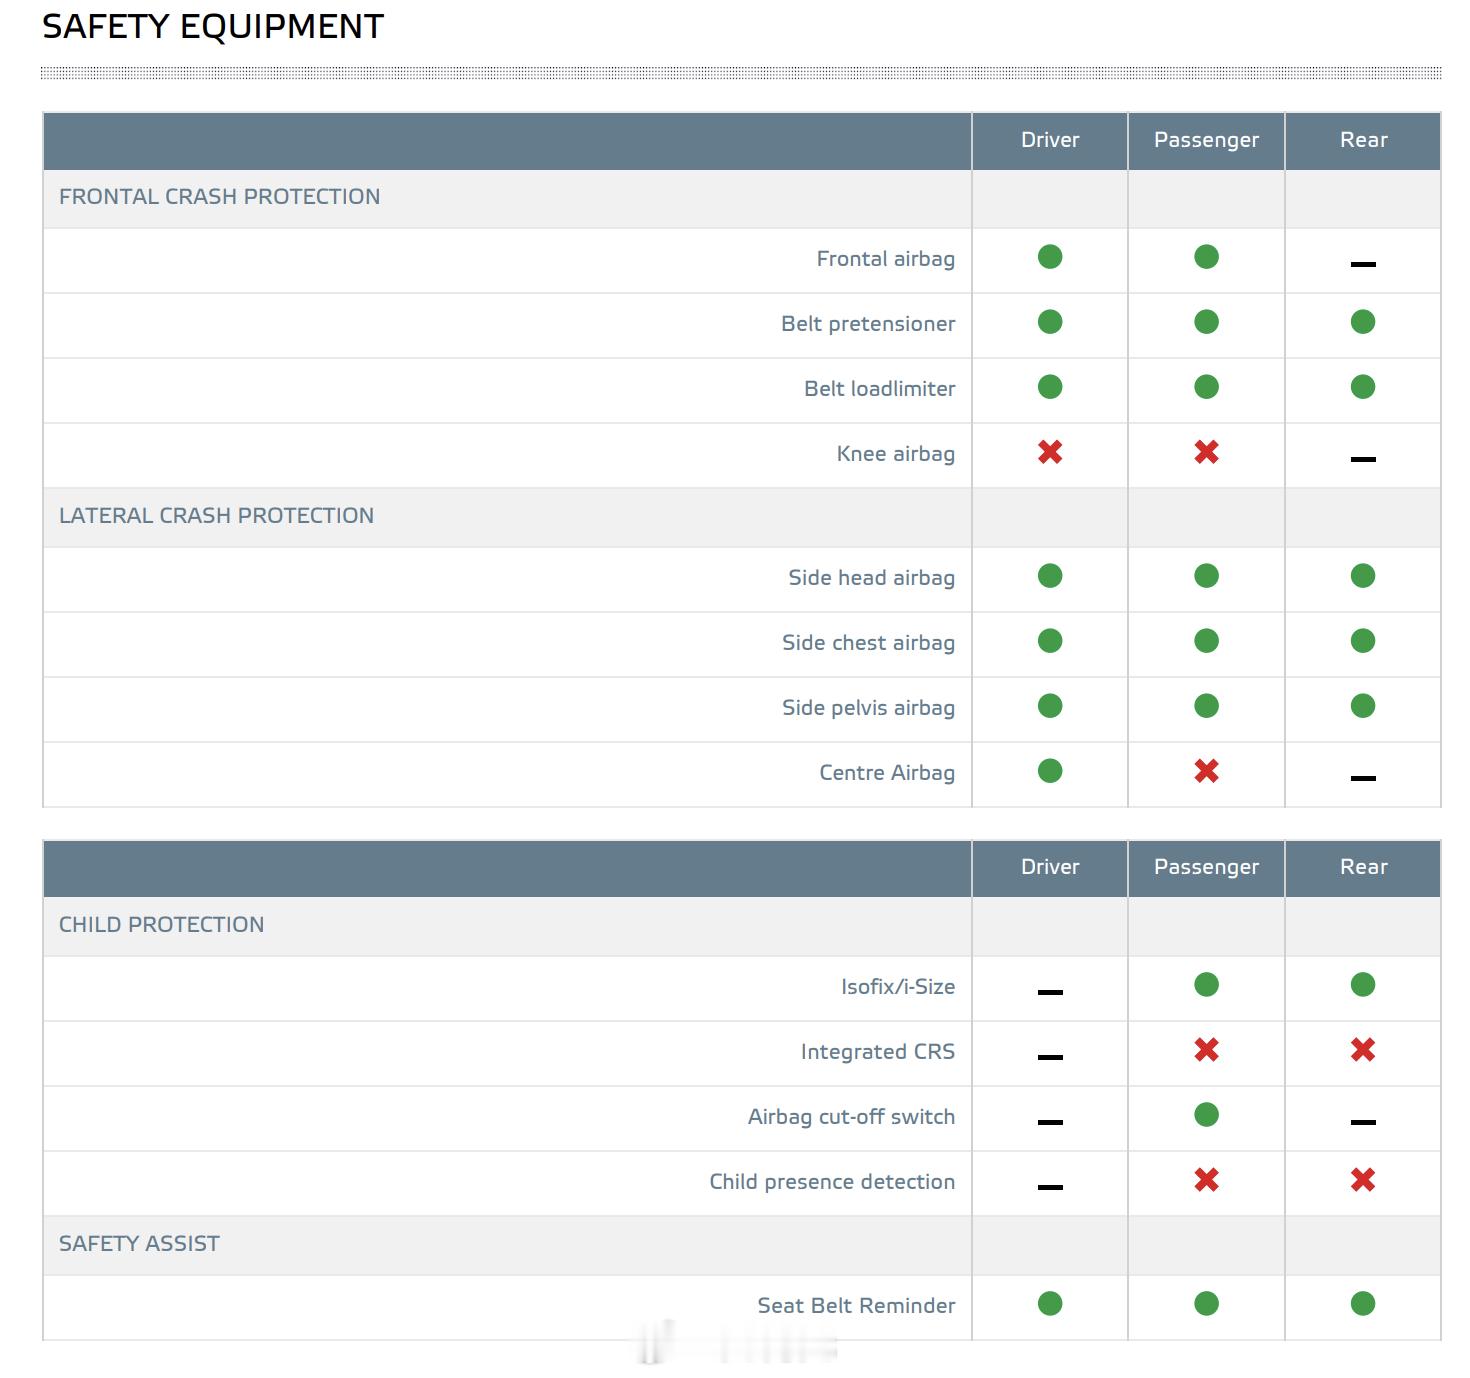Click the green dot for driver Frontal airbag
The width and height of the screenshot is (1470, 1378).
pos(1049,257)
